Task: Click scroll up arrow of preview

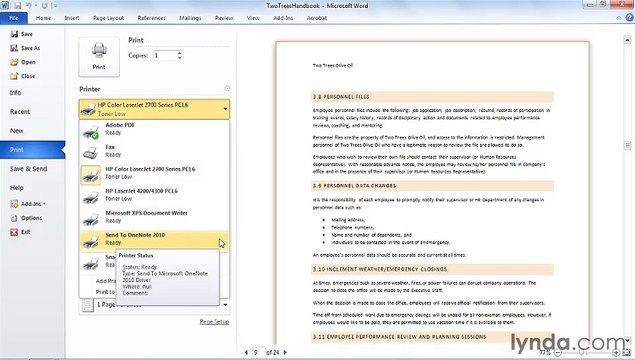Action: pos(627,39)
